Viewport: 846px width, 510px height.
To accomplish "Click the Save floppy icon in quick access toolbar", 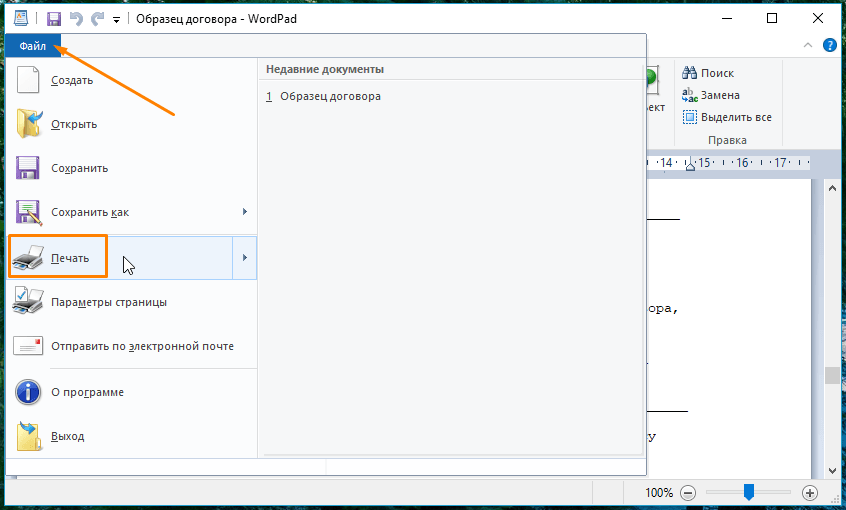I will [53, 19].
